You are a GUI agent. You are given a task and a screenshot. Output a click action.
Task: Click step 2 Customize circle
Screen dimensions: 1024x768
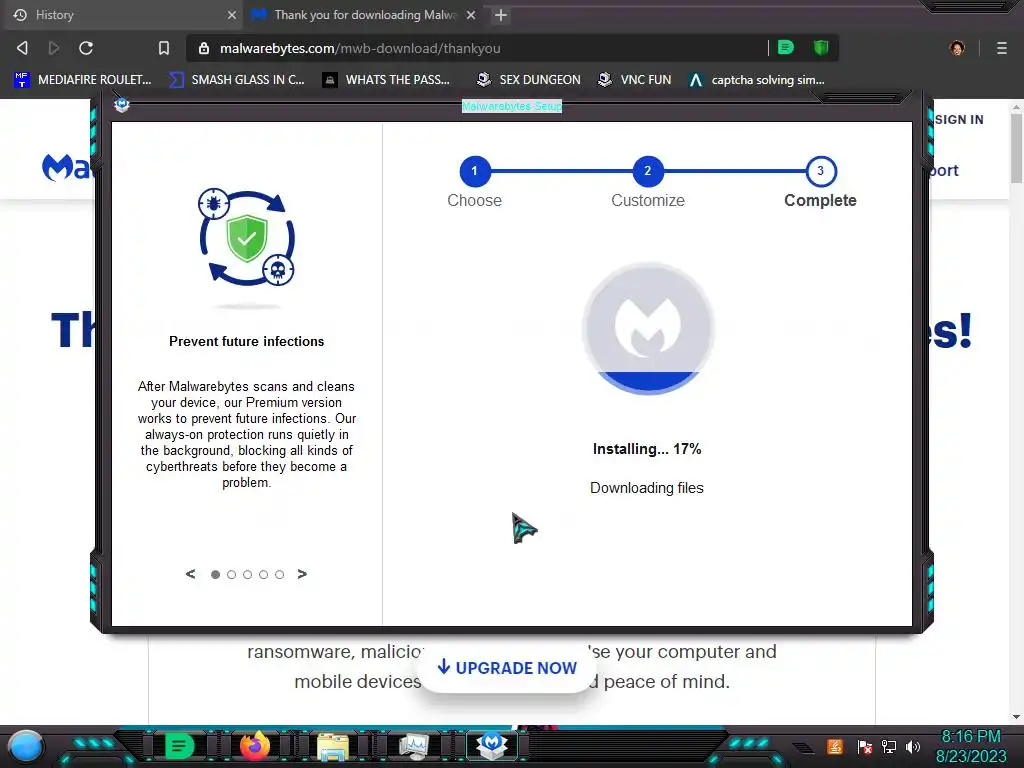click(x=647, y=171)
